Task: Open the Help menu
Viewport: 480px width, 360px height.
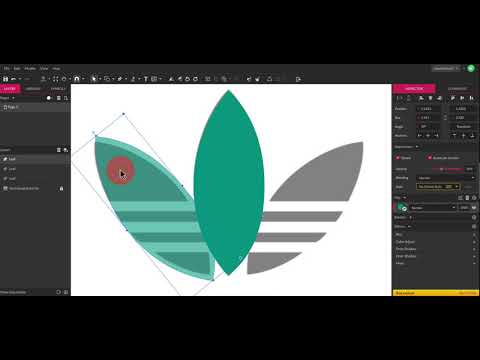Action: click(56, 68)
